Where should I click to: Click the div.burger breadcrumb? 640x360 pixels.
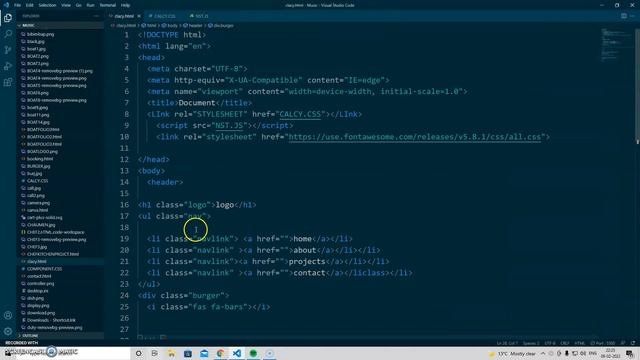point(221,25)
